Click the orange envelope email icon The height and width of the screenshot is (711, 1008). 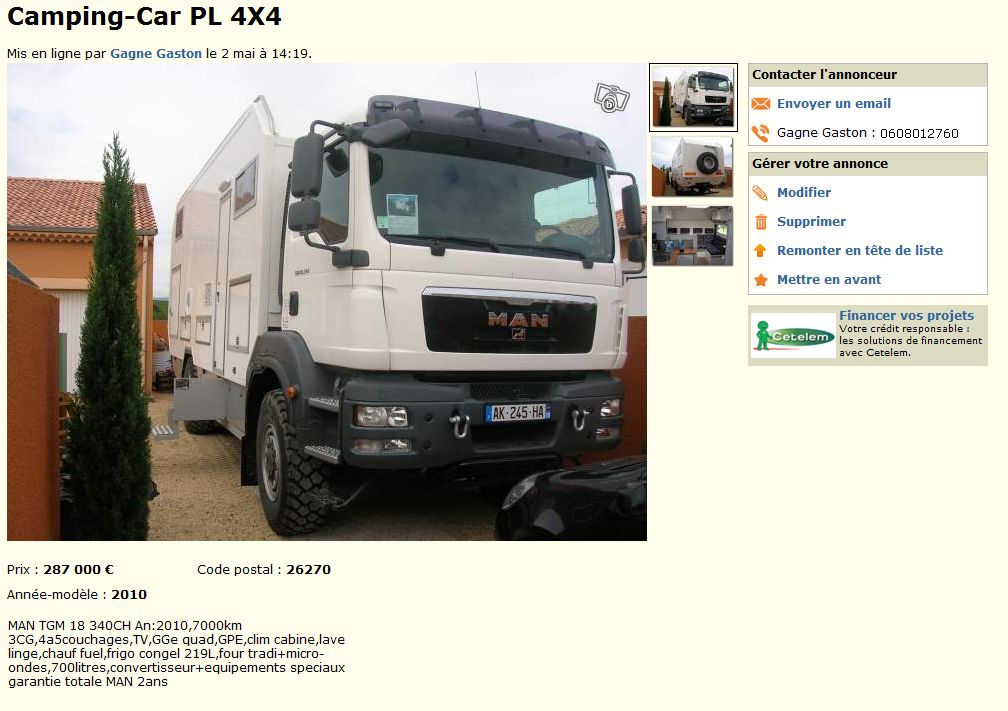click(760, 104)
